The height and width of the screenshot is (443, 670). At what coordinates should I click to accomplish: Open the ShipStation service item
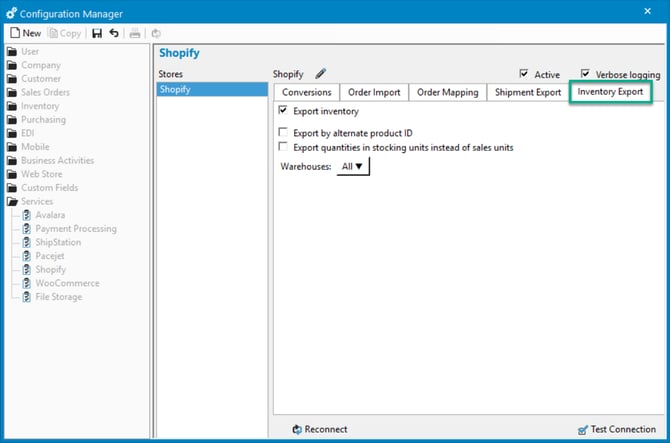point(58,242)
